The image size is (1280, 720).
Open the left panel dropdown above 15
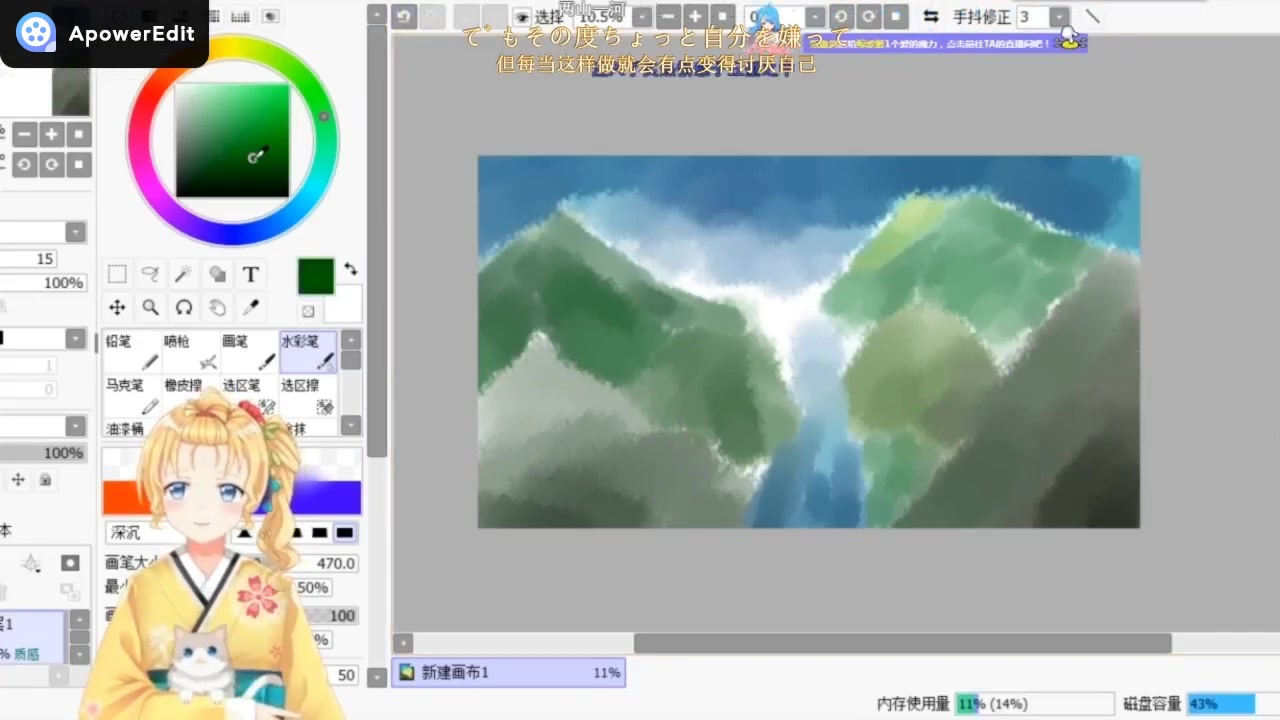76,232
